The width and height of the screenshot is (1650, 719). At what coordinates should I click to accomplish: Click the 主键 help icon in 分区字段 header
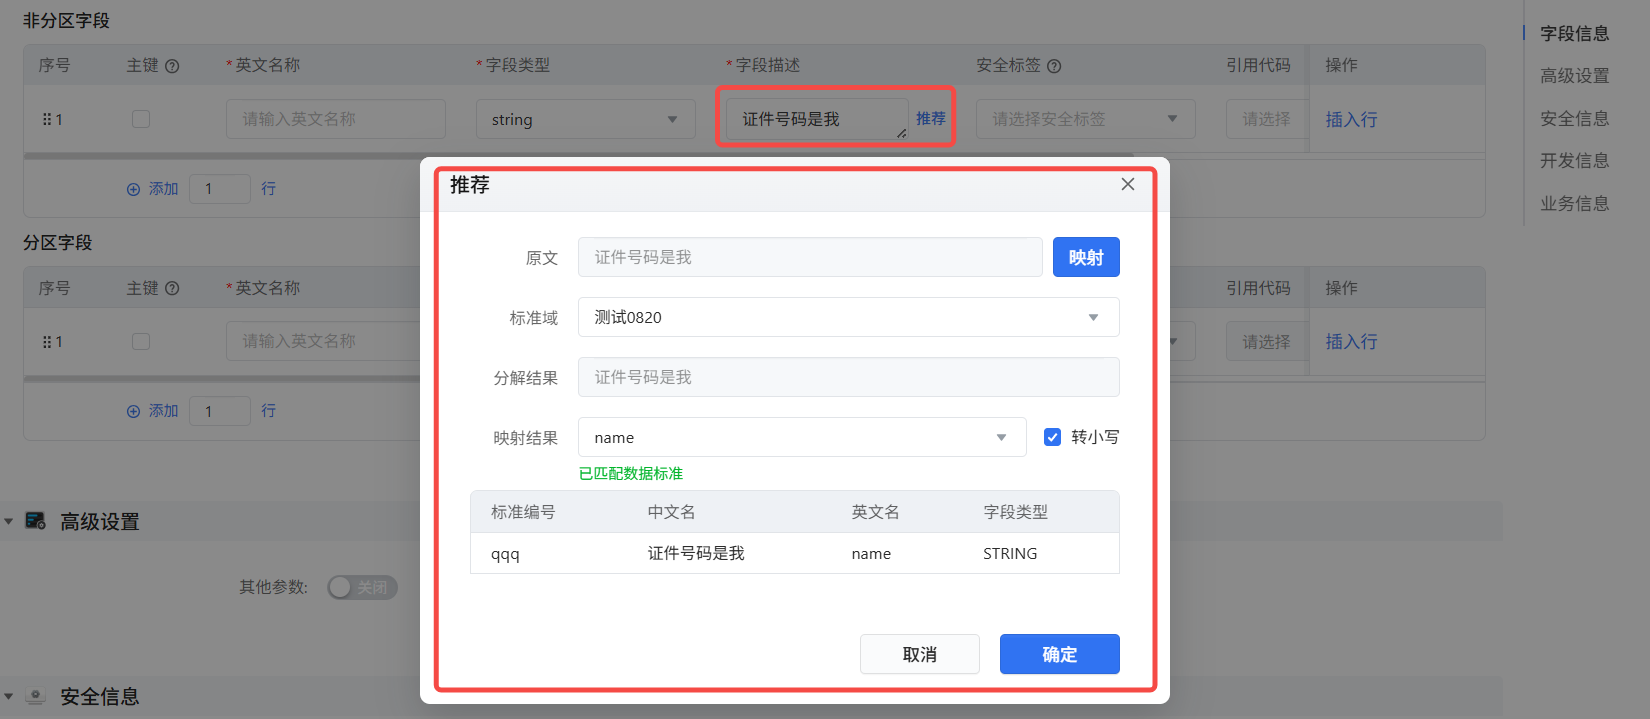click(172, 288)
